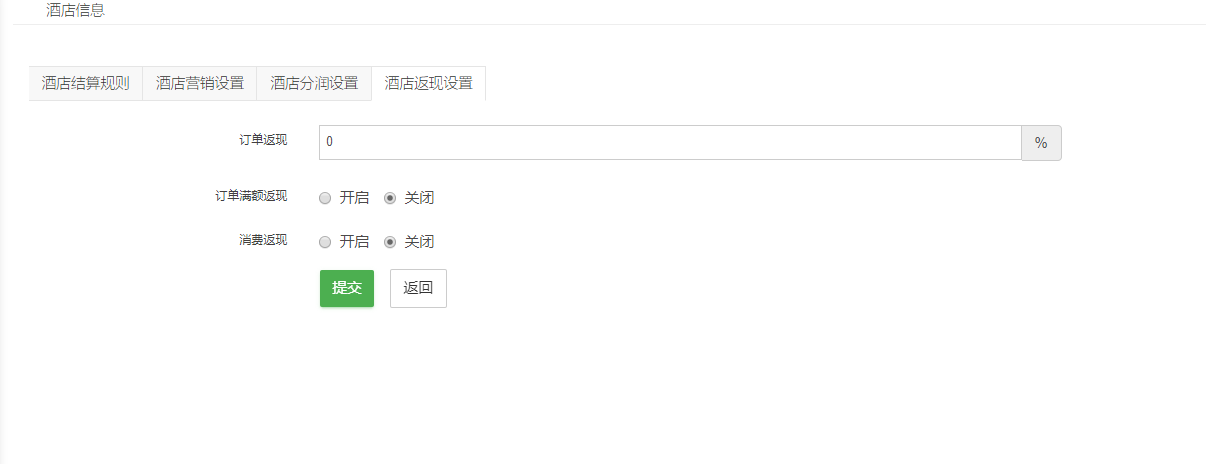
Task: Click 开启 text in 订单满额返现 row
Action: click(x=354, y=198)
